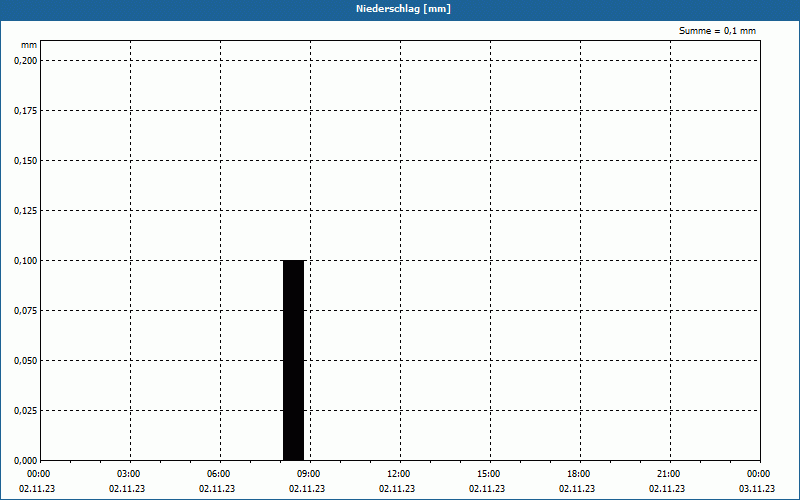
Task: Click the black precipitation bar near 09:00
Action: pyautogui.click(x=293, y=360)
